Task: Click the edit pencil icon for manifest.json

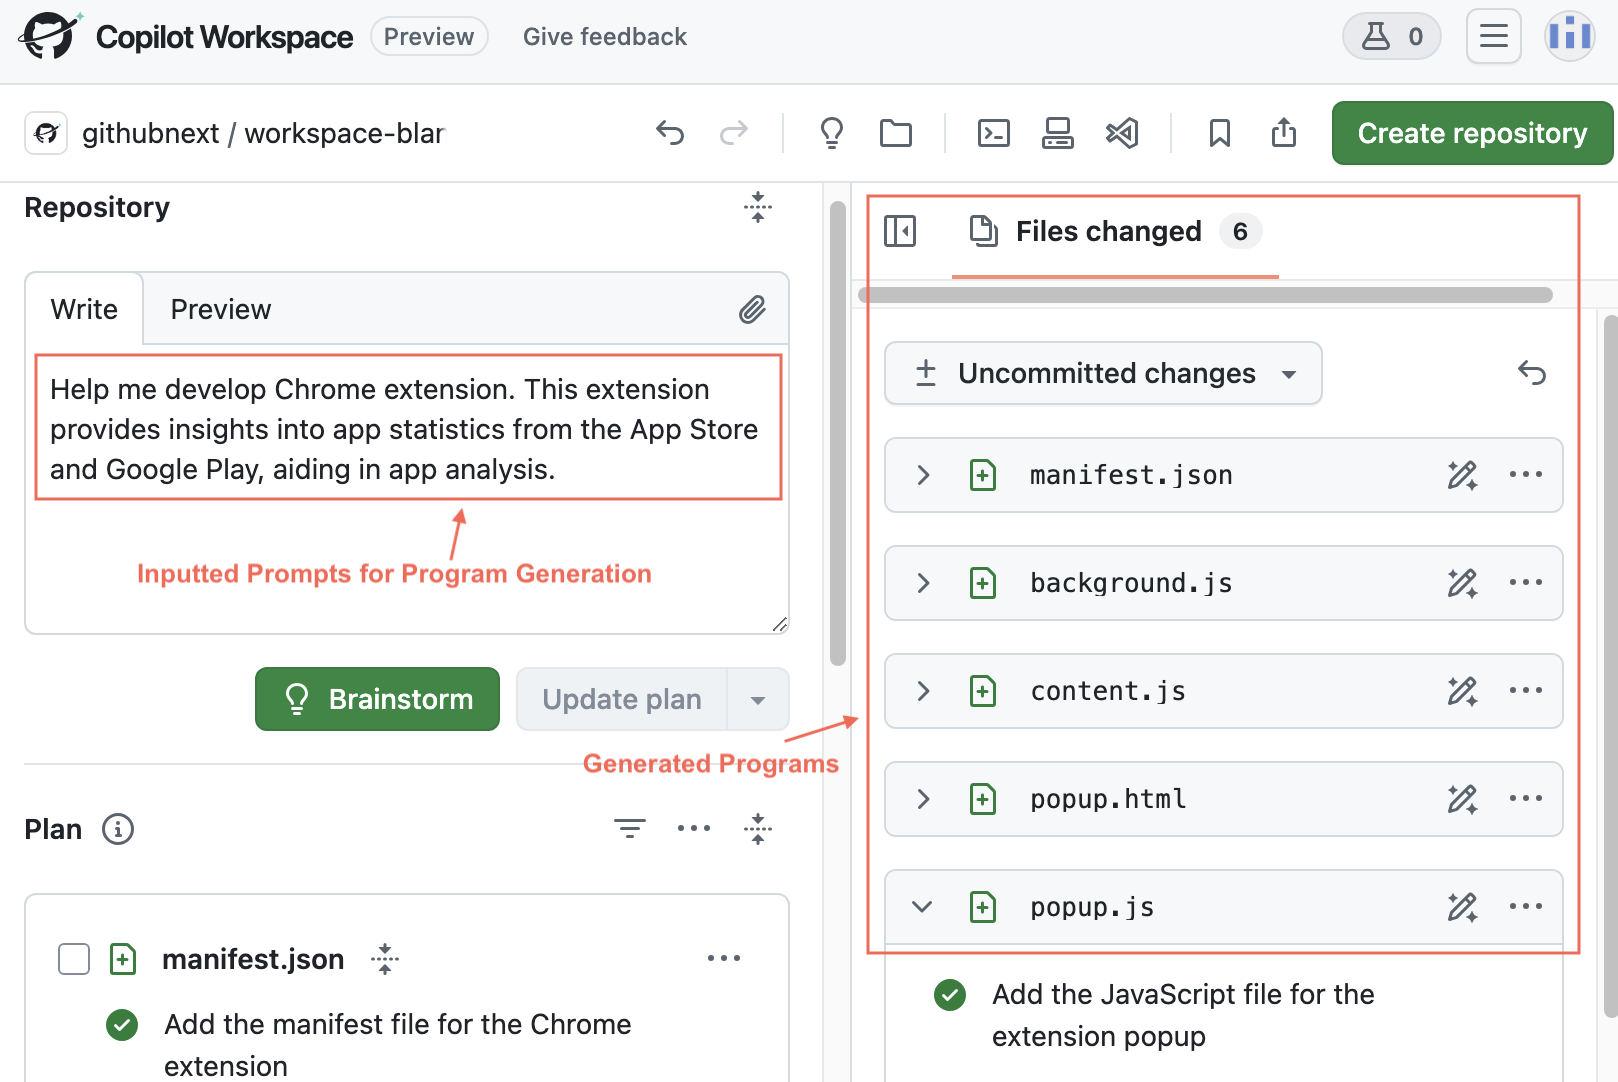Action: pyautogui.click(x=1462, y=475)
